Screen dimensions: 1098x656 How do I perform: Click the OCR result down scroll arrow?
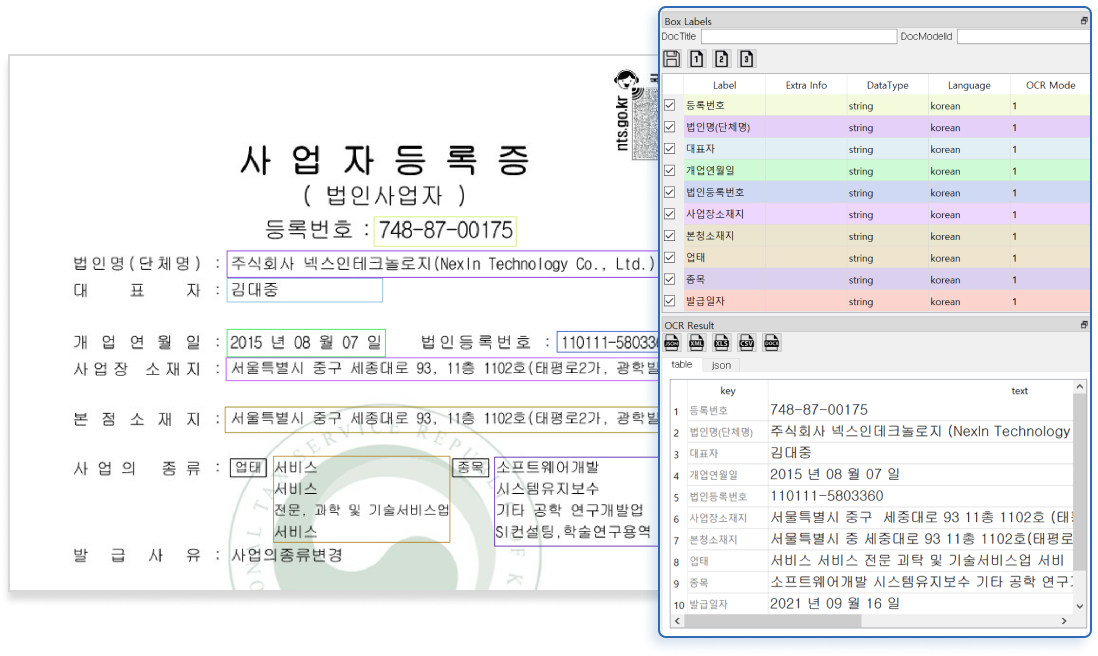[1079, 606]
